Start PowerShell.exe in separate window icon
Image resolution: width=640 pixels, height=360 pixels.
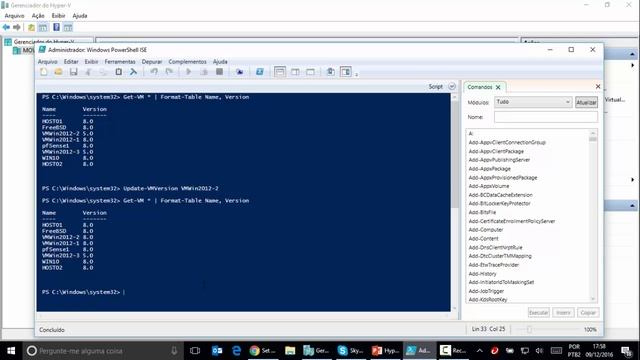click(x=260, y=72)
